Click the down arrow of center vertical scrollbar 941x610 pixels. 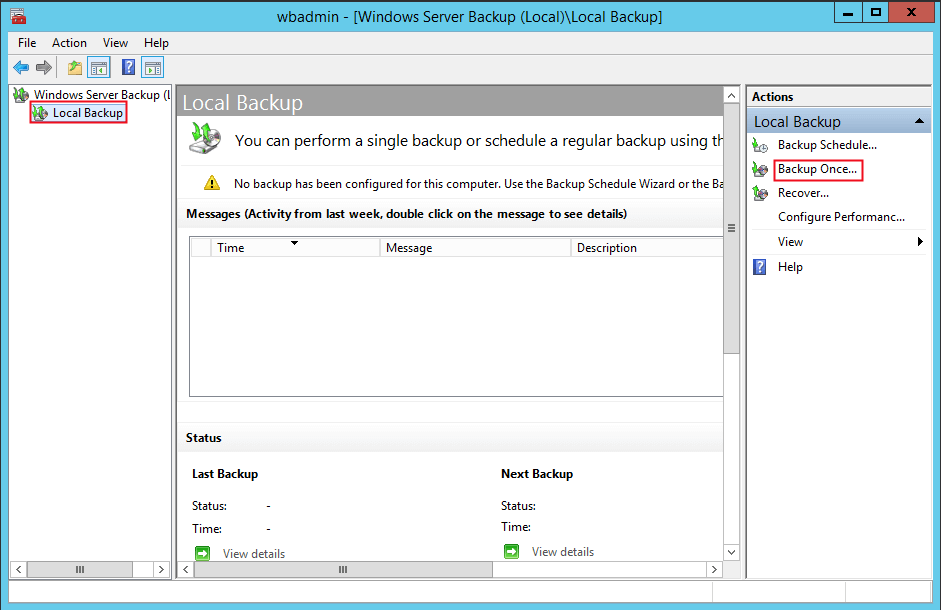point(731,552)
